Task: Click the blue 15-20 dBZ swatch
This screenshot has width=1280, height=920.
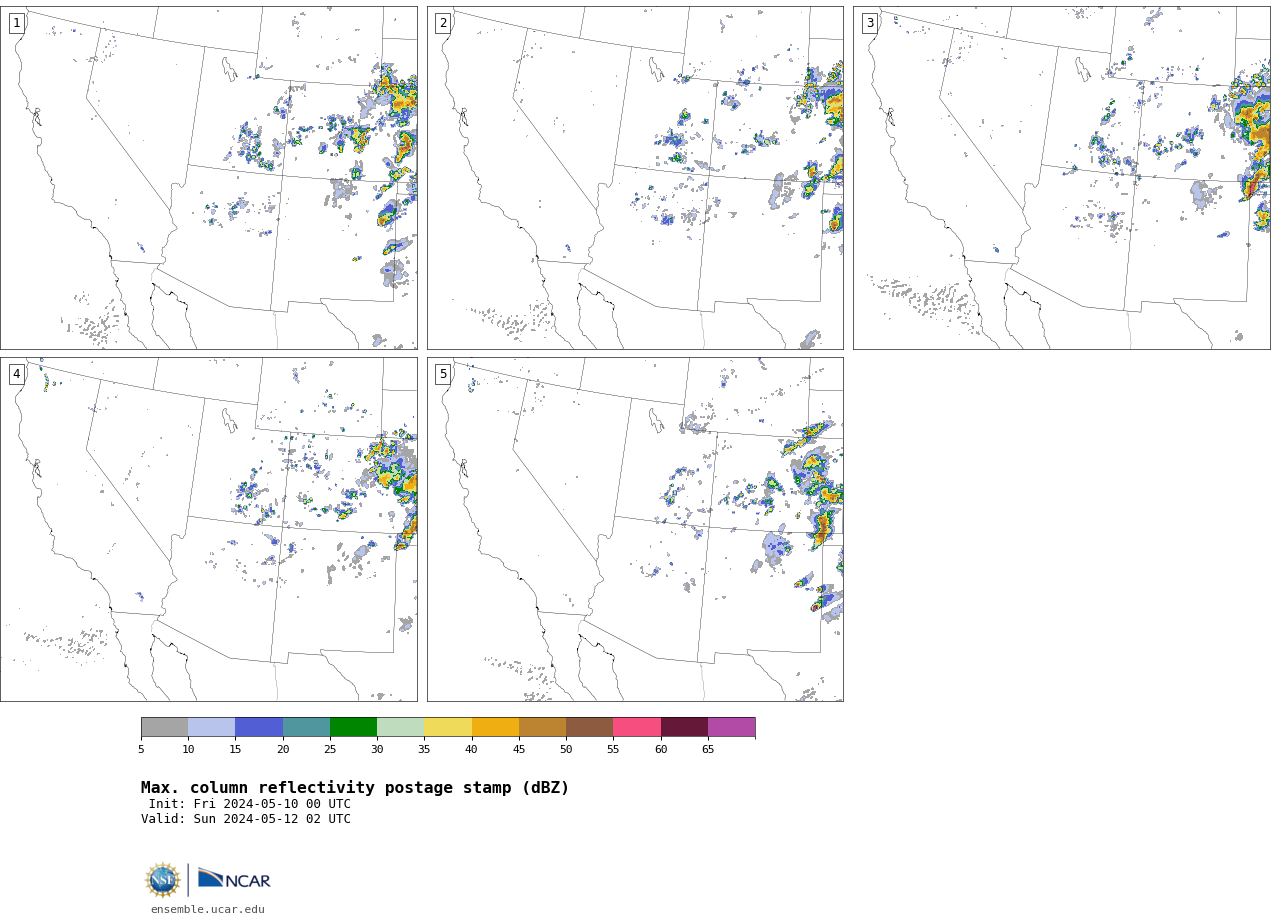Action: pos(259,727)
